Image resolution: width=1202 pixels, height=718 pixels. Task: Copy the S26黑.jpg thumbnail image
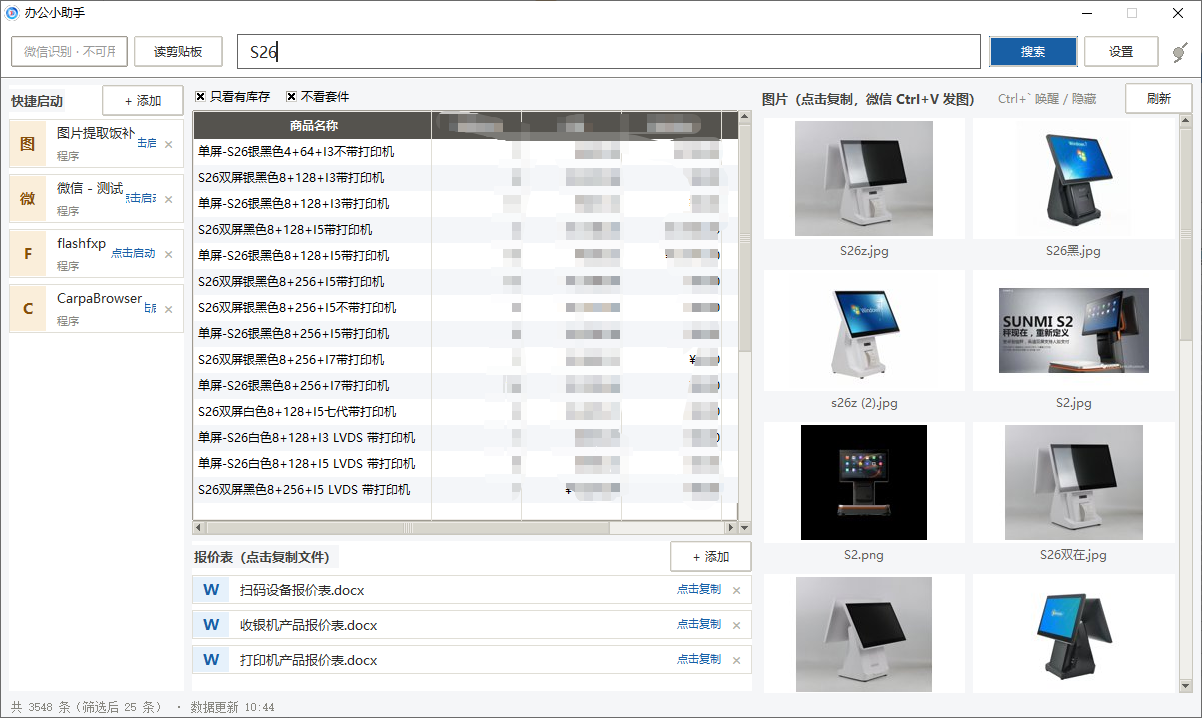1073,179
